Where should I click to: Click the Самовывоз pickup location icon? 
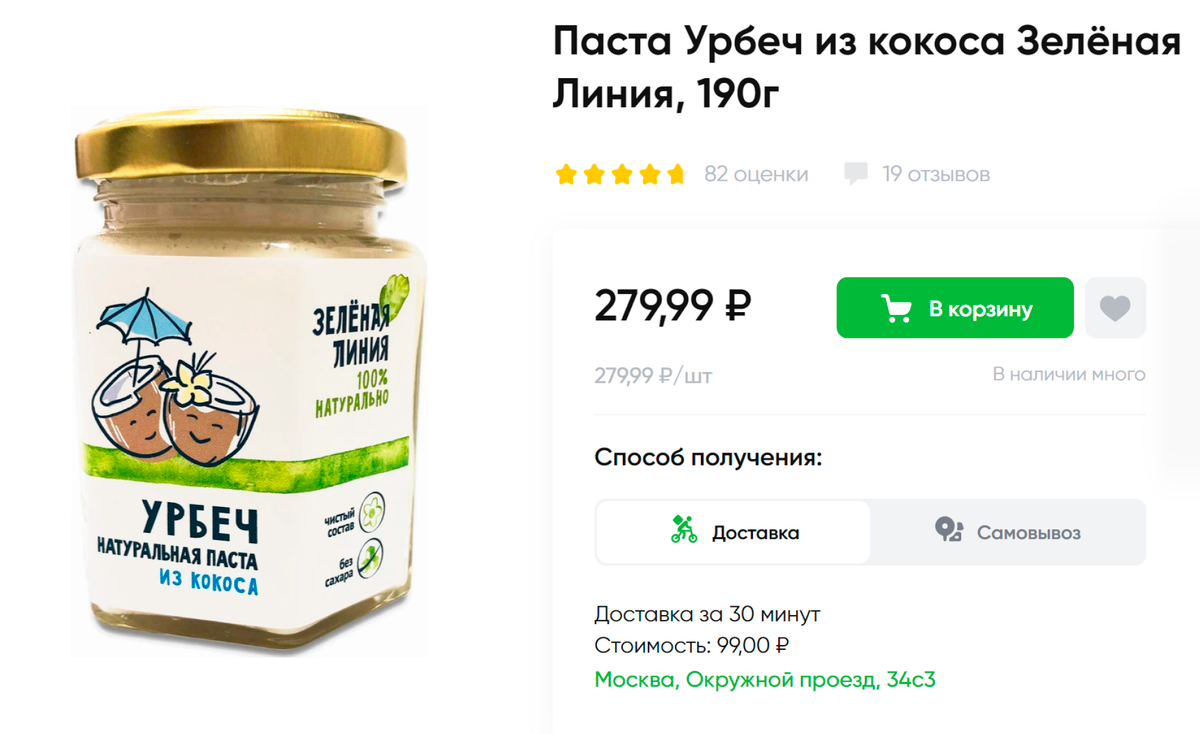(948, 529)
